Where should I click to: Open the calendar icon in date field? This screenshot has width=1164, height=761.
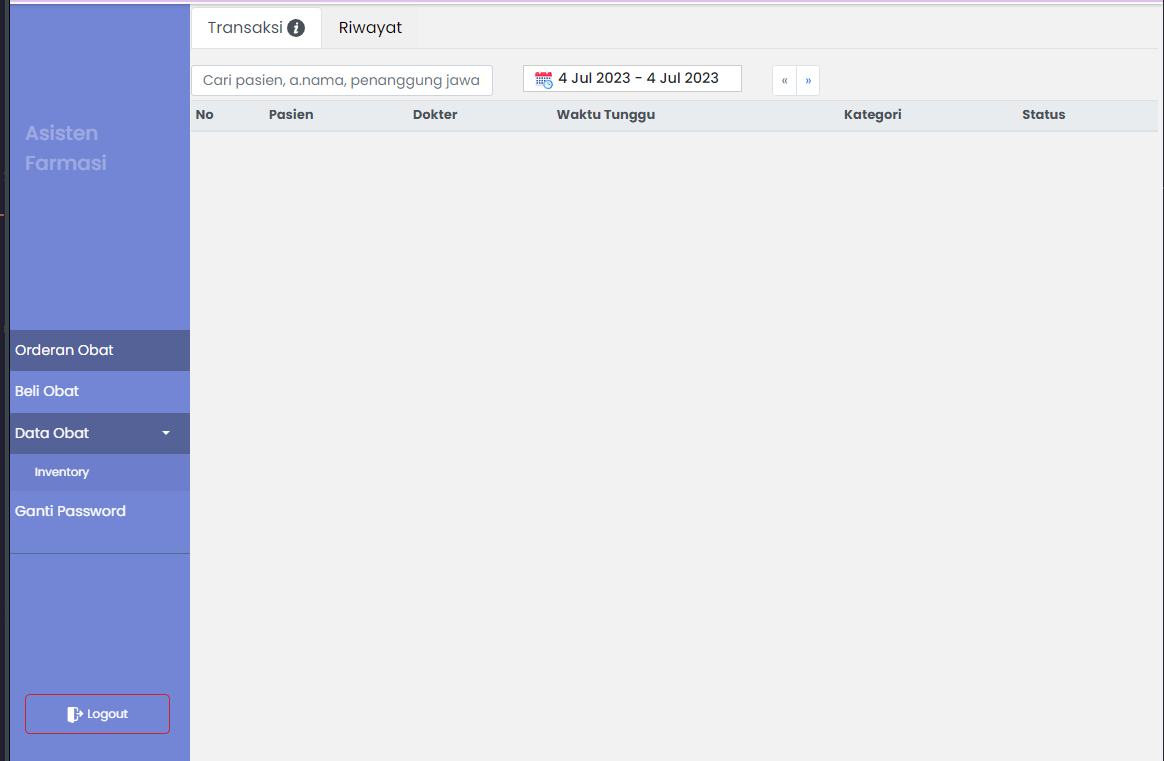pyautogui.click(x=543, y=79)
